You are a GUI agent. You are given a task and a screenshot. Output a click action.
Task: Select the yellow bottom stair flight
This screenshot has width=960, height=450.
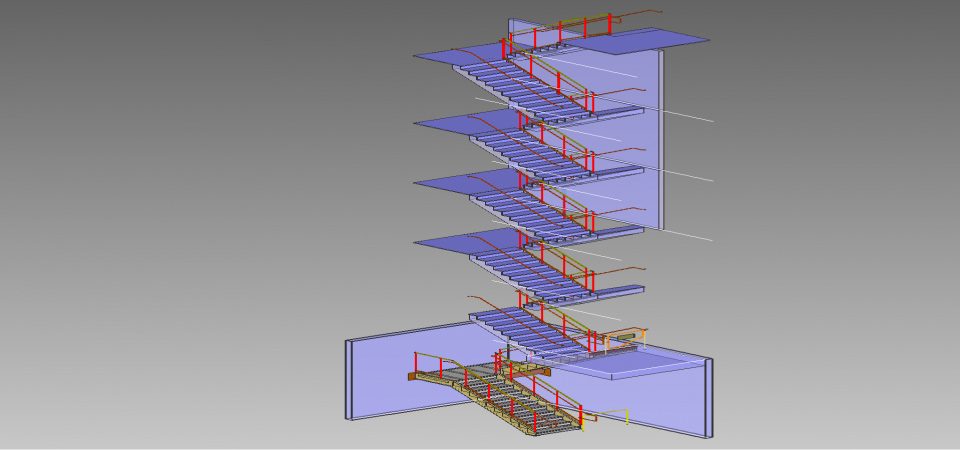pyautogui.click(x=520, y=408)
